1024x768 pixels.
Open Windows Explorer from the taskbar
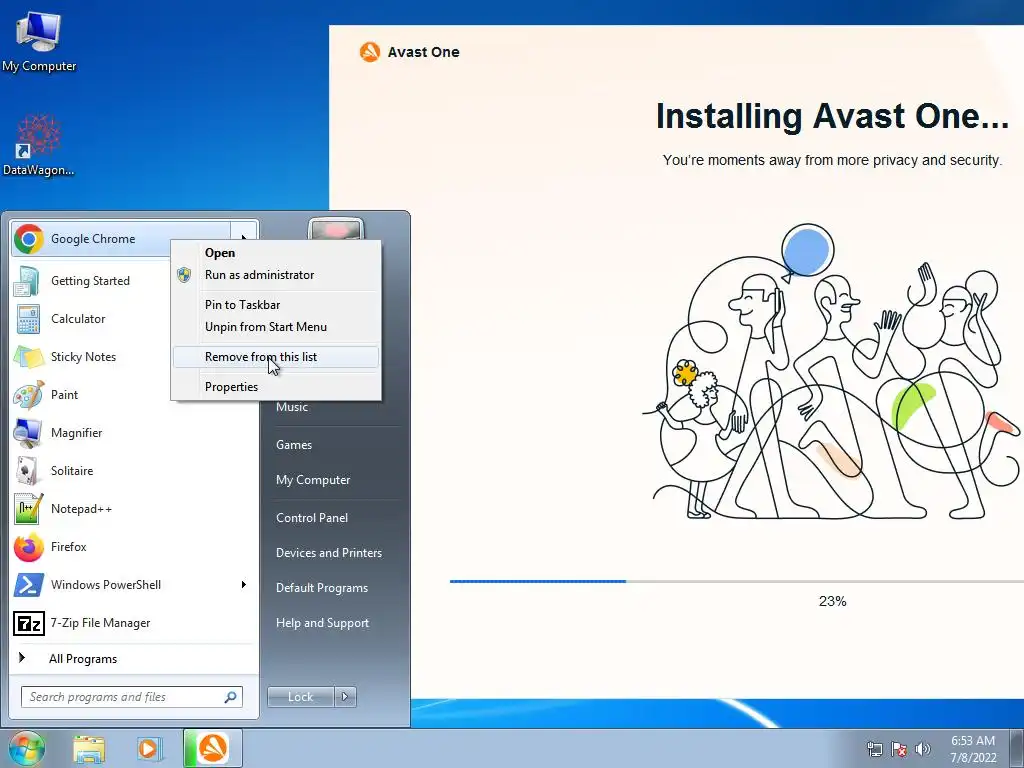[89, 748]
